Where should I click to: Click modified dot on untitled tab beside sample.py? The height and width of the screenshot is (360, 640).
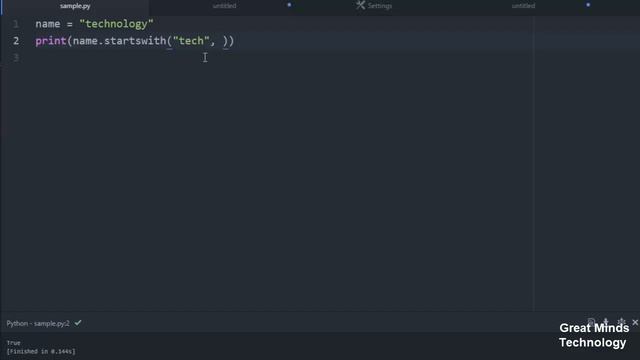289,5
